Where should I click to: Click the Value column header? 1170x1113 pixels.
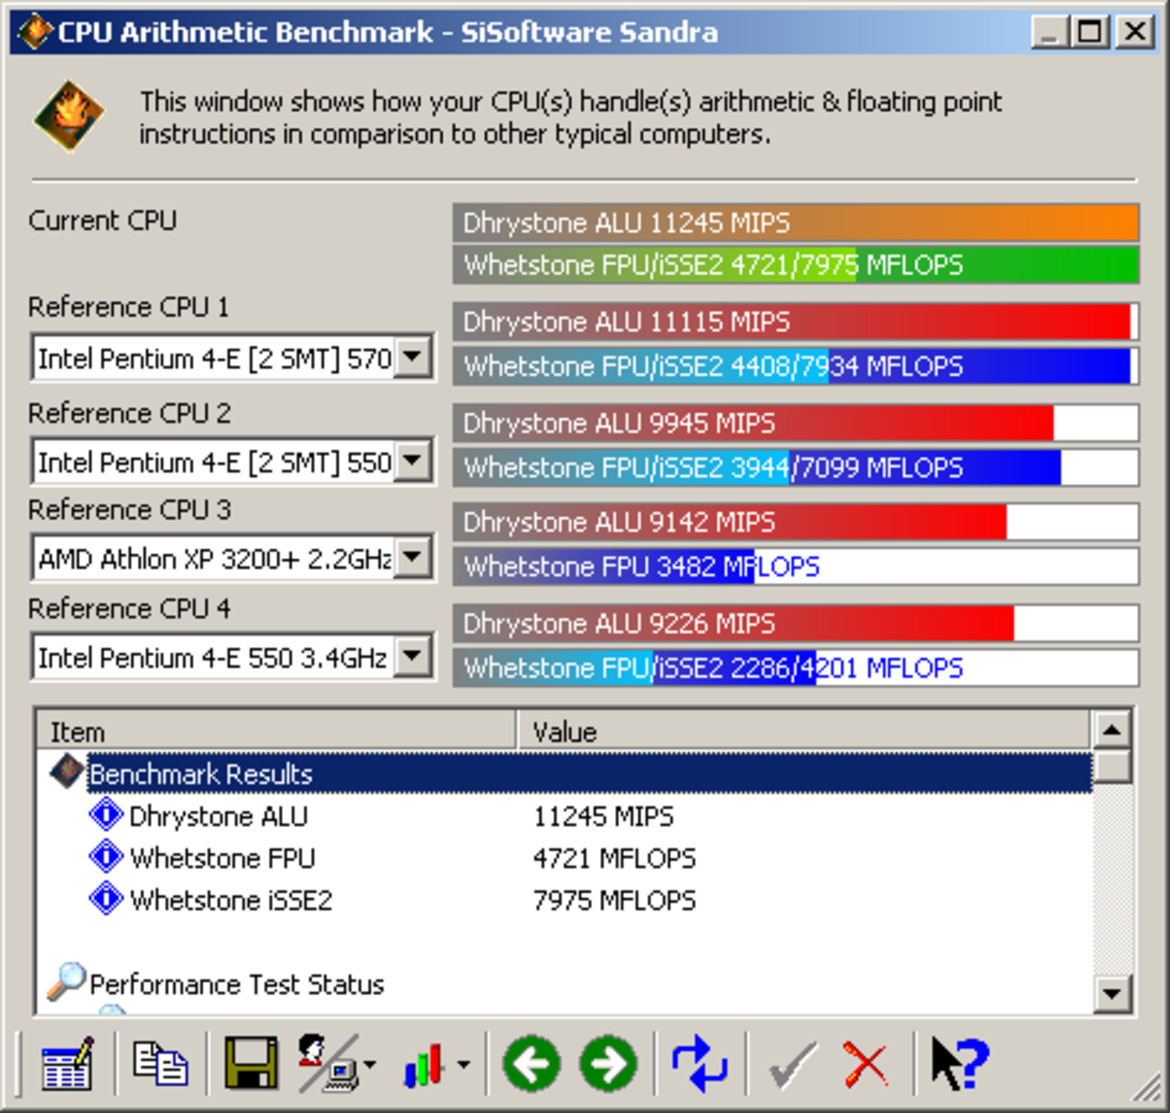804,731
